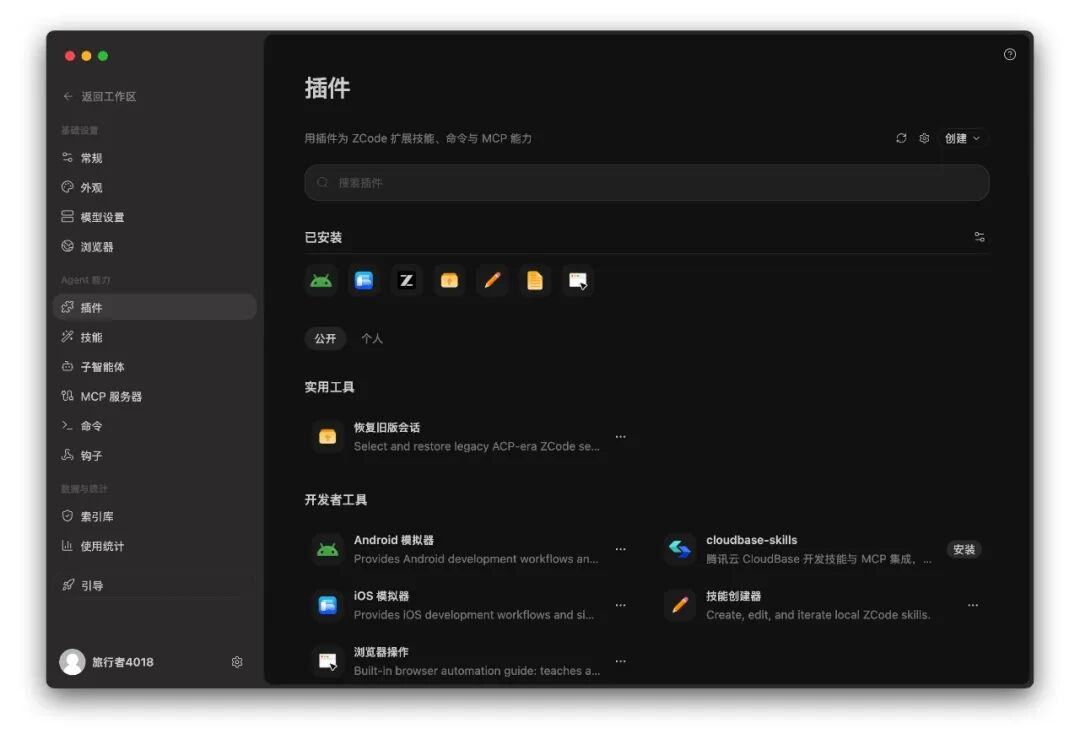Open the 恢复旧版会话 plugin
The image size is (1080, 750).
point(470,437)
